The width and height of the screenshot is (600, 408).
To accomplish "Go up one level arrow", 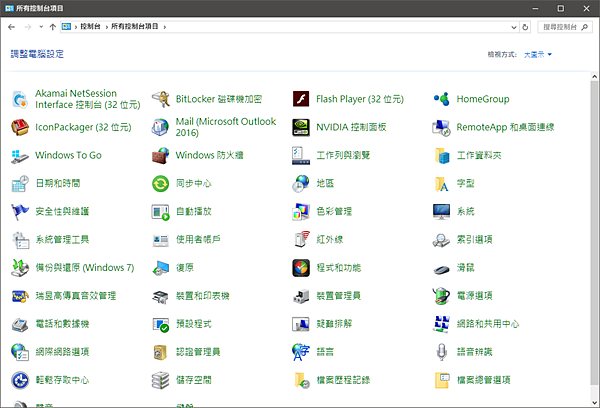I will [x=53, y=27].
